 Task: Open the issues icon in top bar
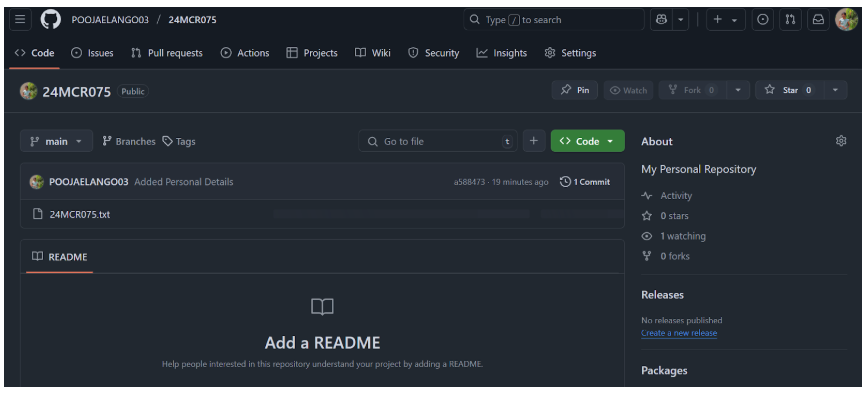pyautogui.click(x=762, y=19)
